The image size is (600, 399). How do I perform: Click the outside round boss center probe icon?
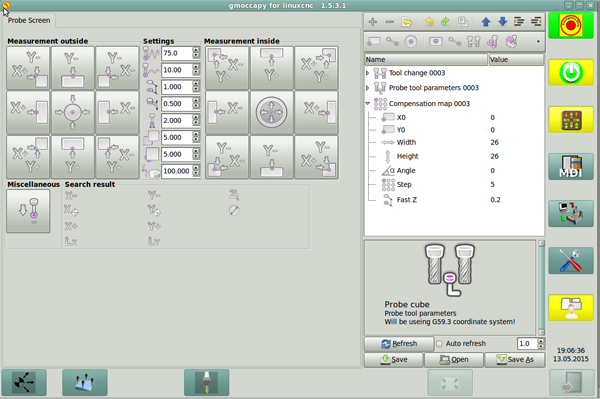(73, 112)
